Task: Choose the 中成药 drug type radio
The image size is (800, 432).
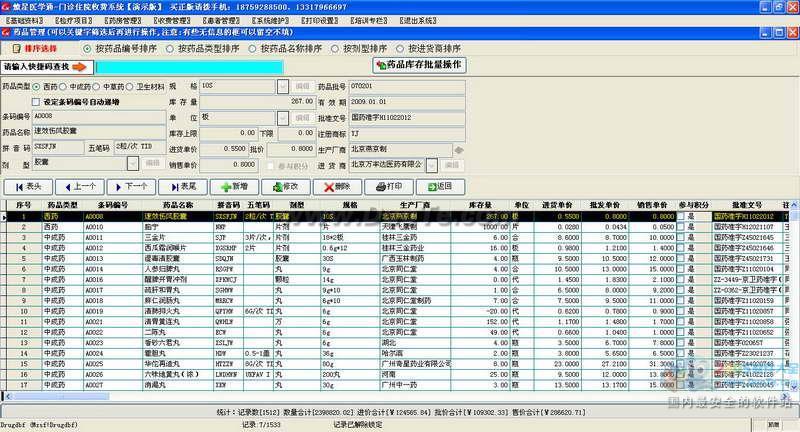Action: tap(75, 87)
